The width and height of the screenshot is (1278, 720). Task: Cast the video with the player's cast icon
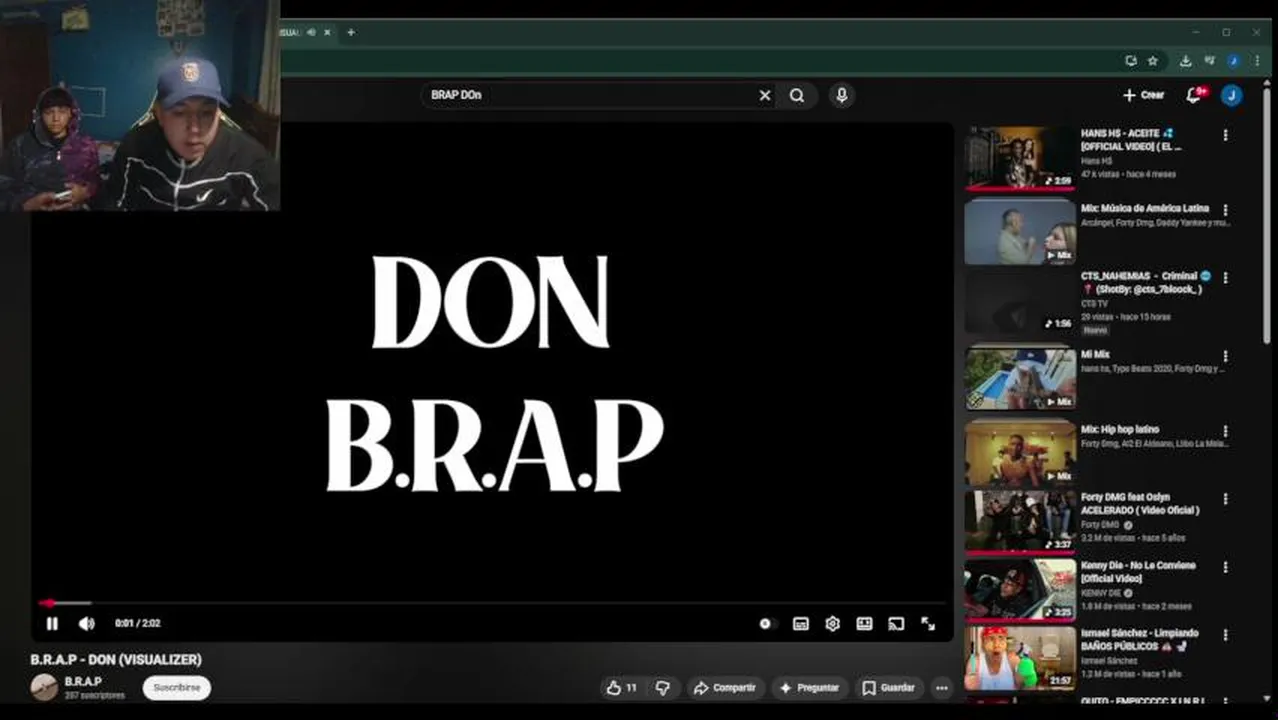tap(896, 624)
